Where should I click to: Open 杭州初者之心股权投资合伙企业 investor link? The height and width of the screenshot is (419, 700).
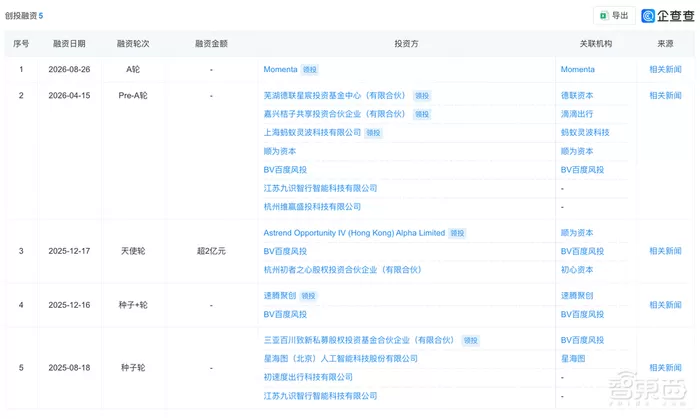[342, 270]
